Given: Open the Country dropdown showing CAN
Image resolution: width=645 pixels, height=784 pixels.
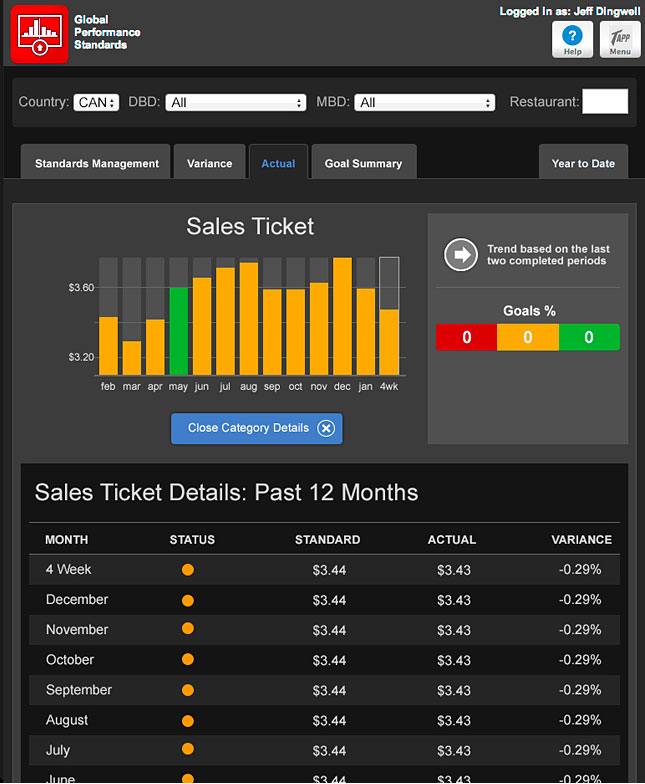Looking at the screenshot, I should (x=96, y=102).
